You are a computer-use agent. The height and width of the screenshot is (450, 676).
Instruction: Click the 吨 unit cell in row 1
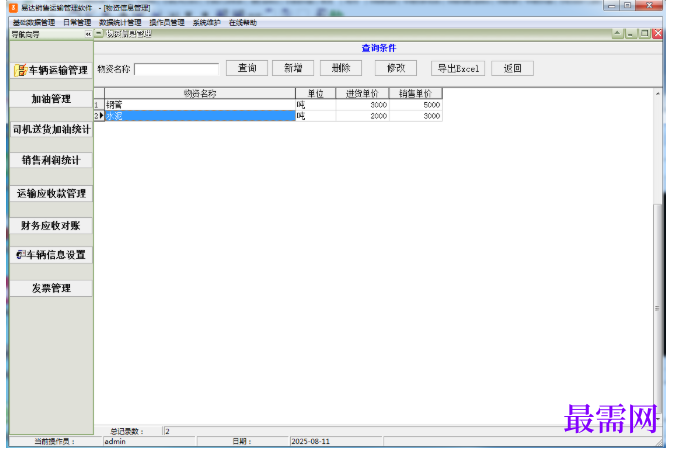(316, 105)
